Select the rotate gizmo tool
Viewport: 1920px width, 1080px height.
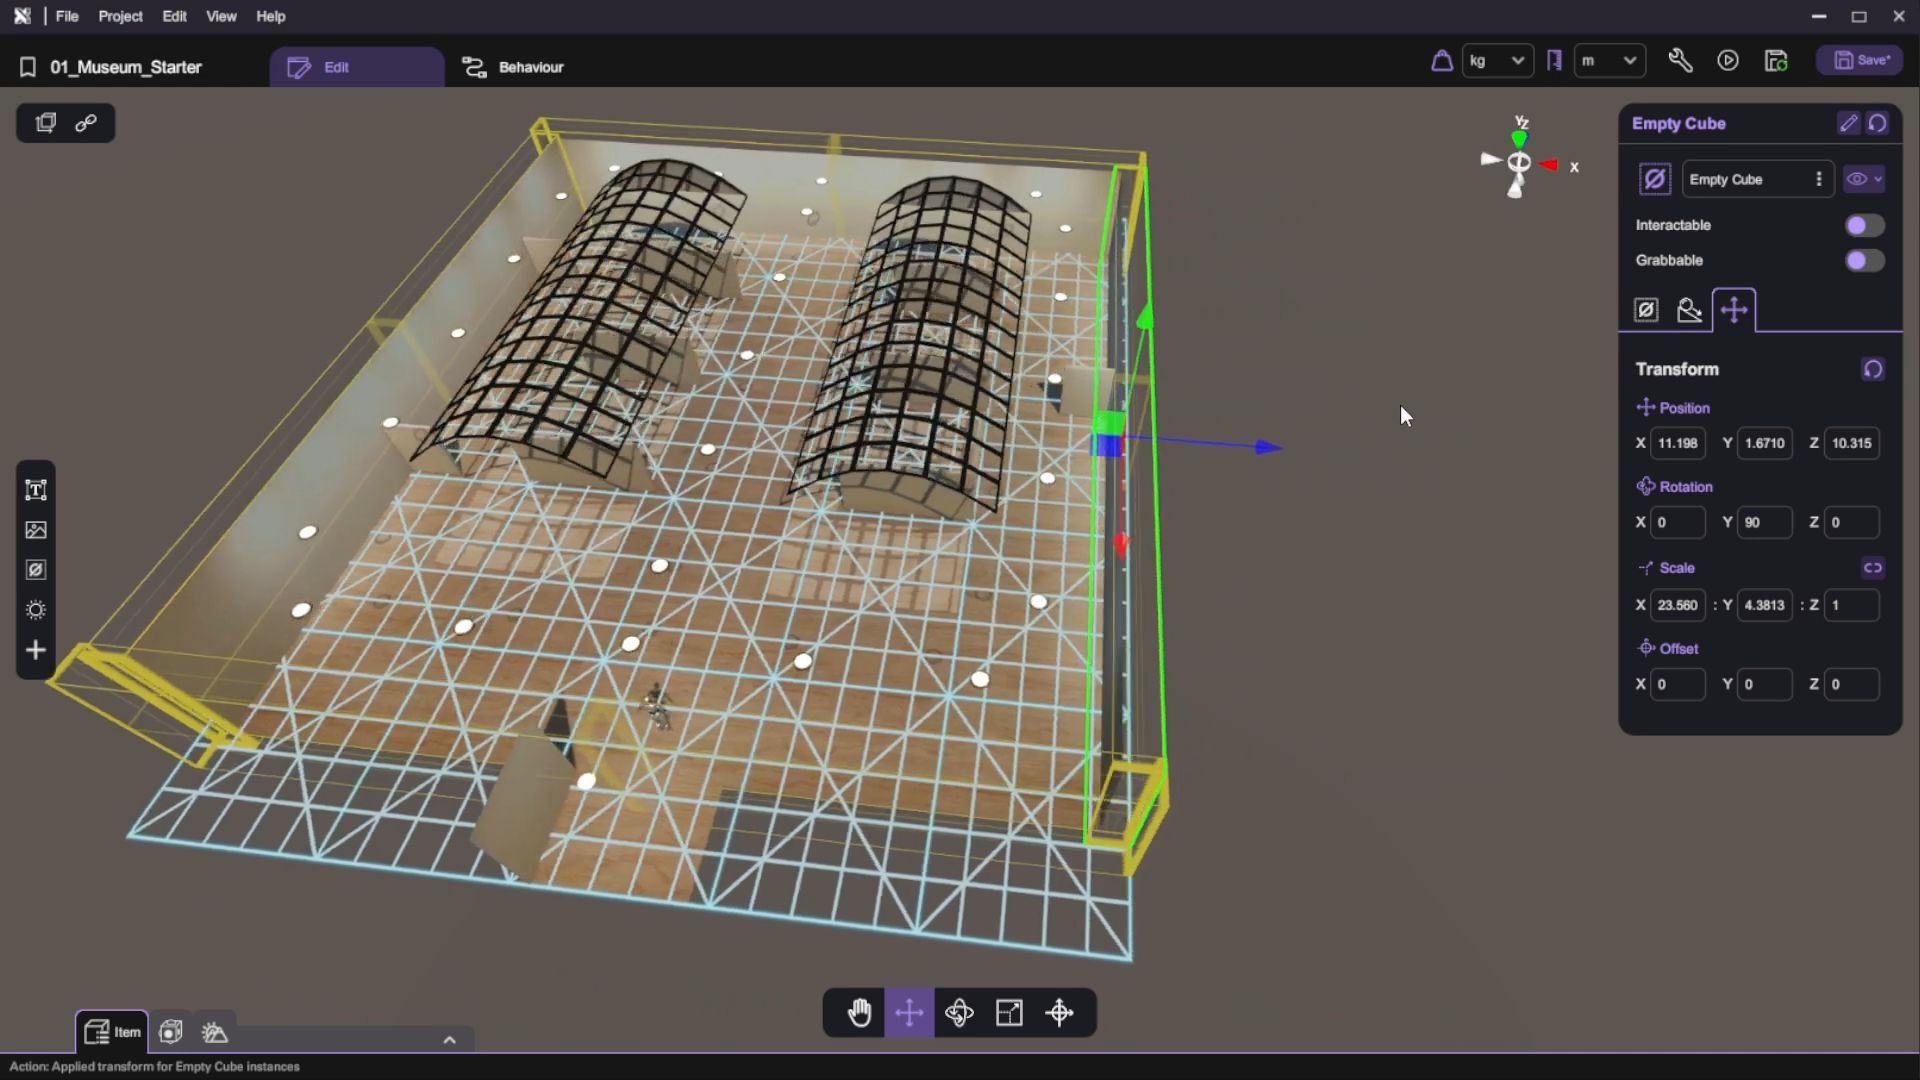point(959,1013)
